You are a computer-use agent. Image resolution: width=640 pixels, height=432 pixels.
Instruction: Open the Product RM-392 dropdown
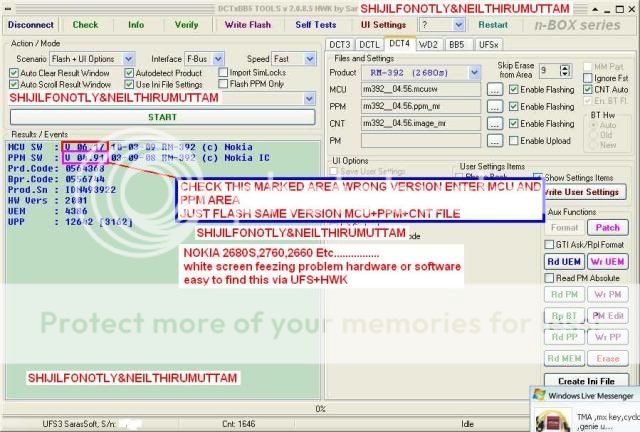click(474, 73)
